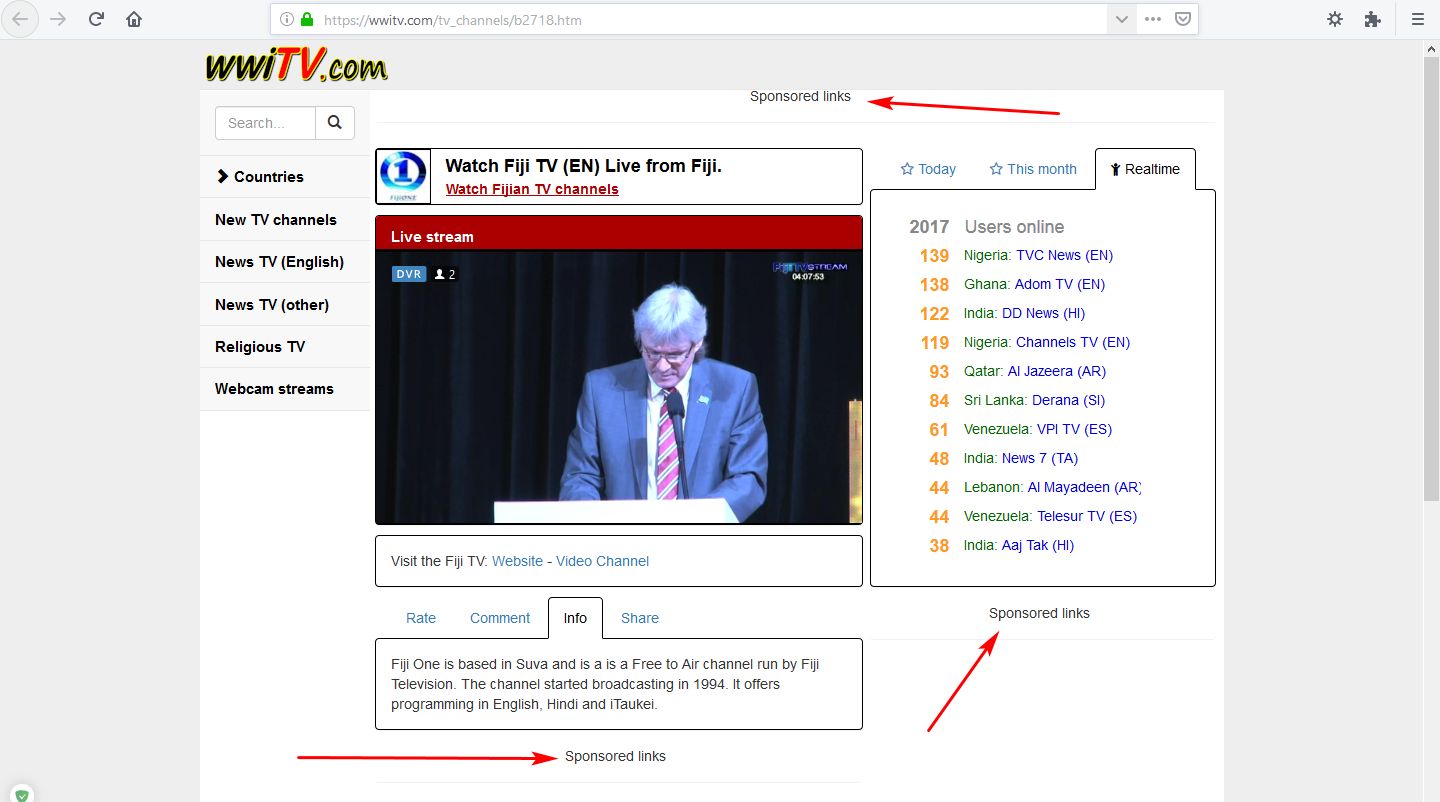Open the Watch Fijian TV channels link
Screen dimensions: 1440x802
531,189
